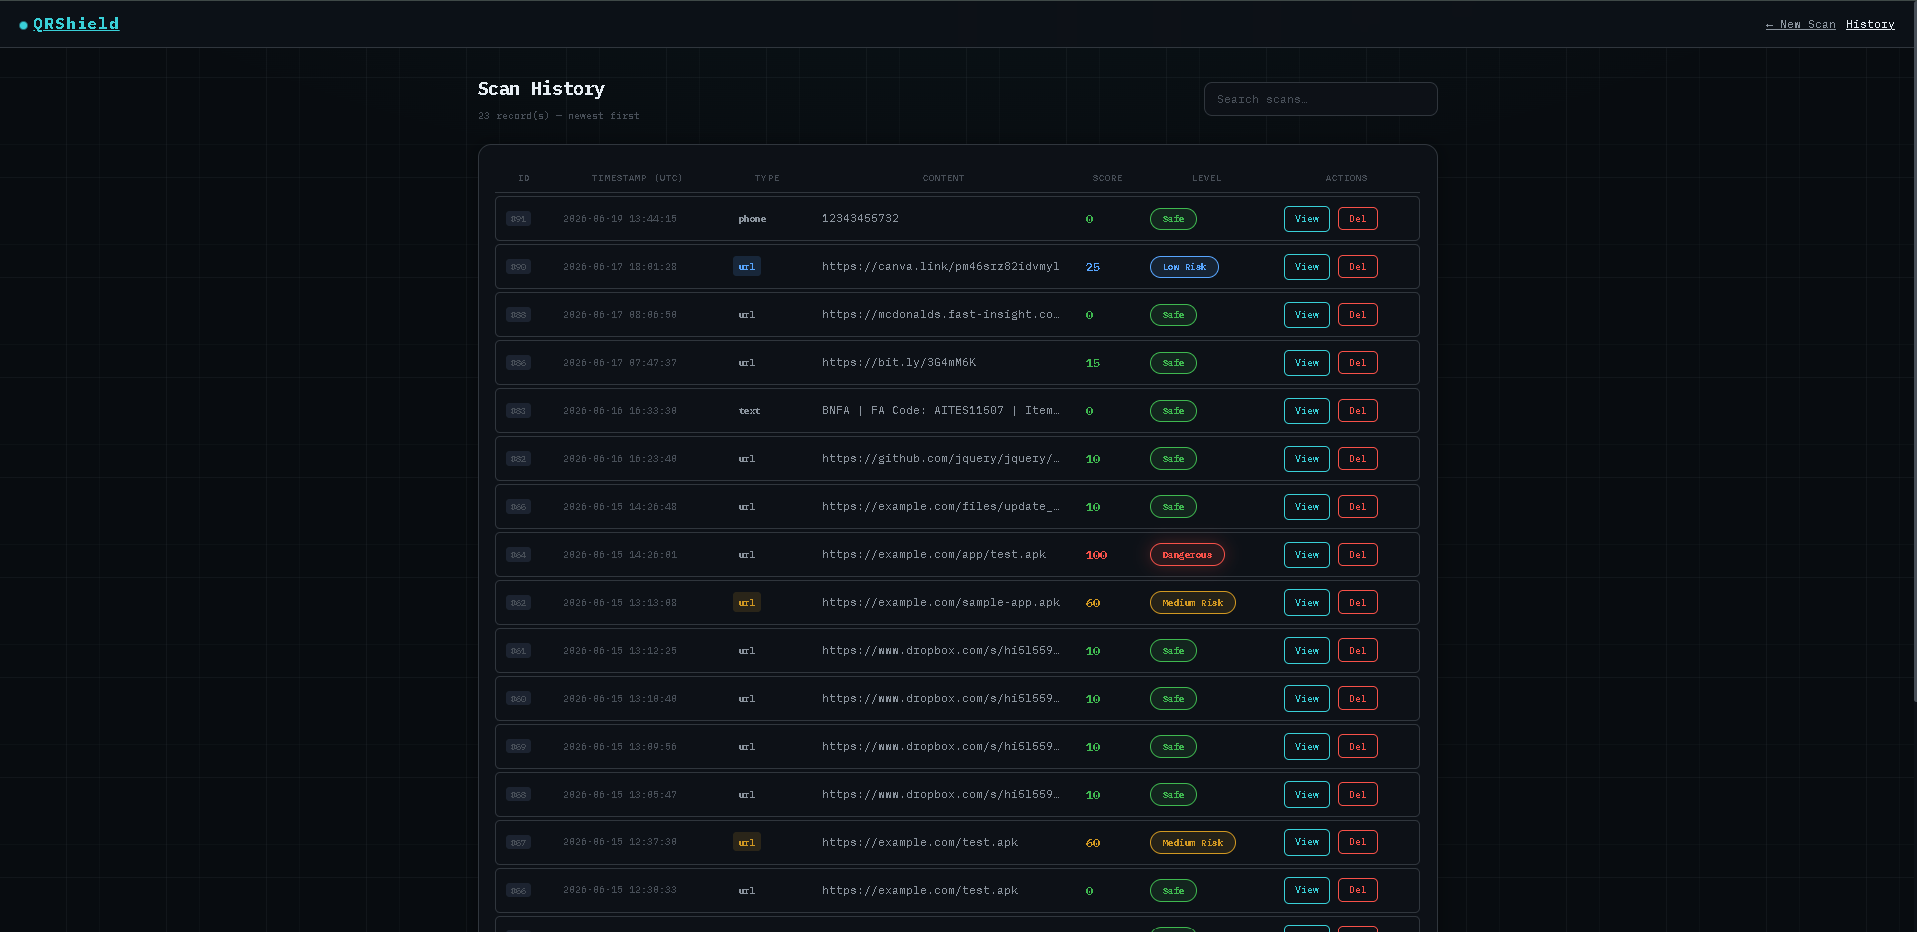The image size is (1917, 932).
Task: Click the Low Risk level badge
Action: click(1184, 267)
